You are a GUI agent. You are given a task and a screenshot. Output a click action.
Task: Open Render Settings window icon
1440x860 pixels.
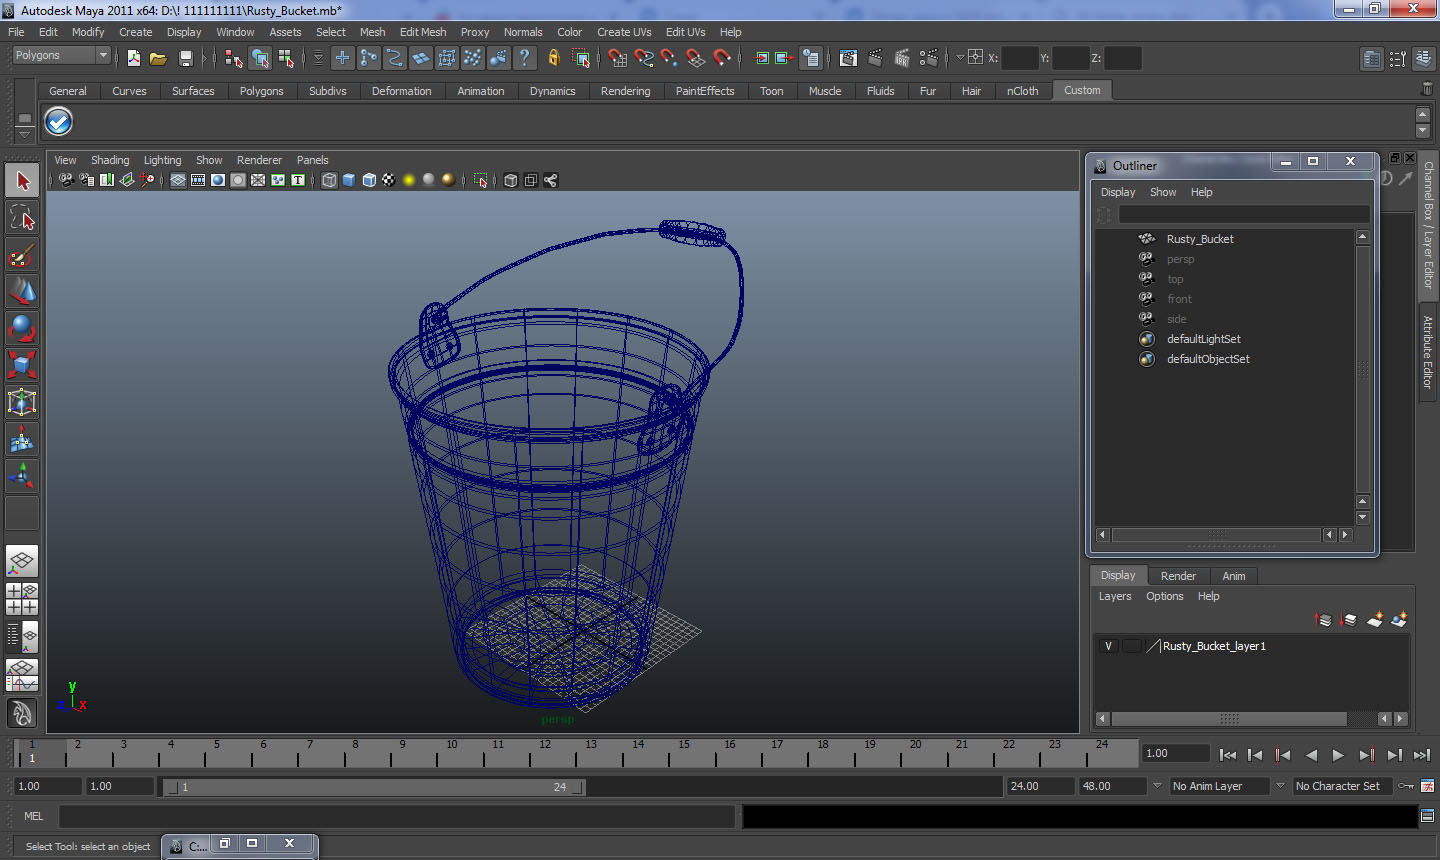pos(929,58)
